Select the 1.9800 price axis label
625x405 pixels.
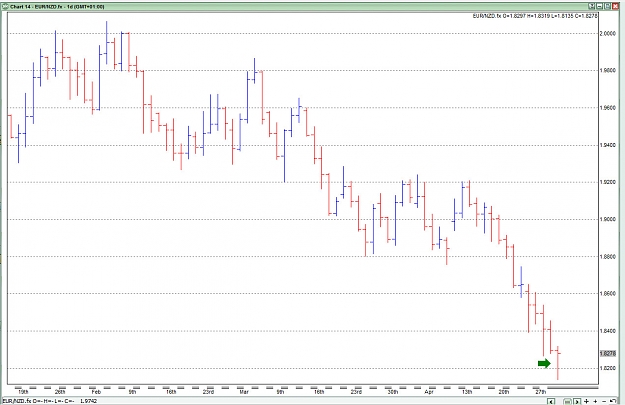(607, 71)
